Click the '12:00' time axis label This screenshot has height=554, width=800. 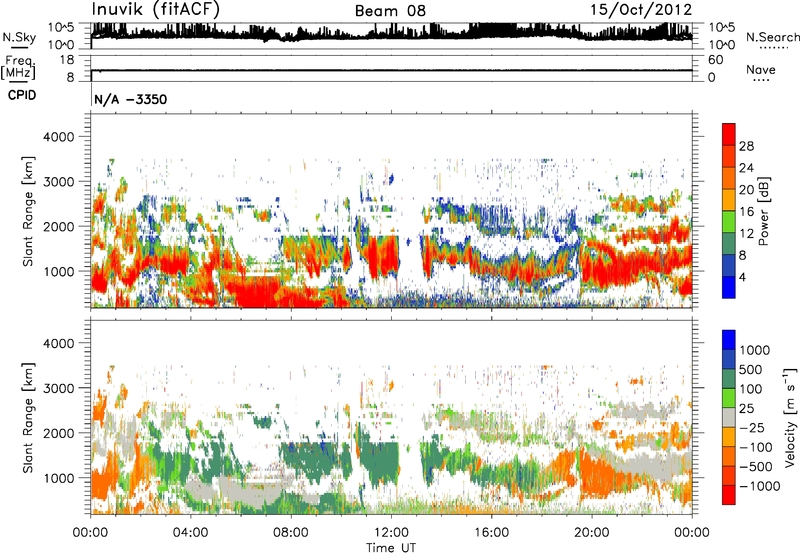391,533
